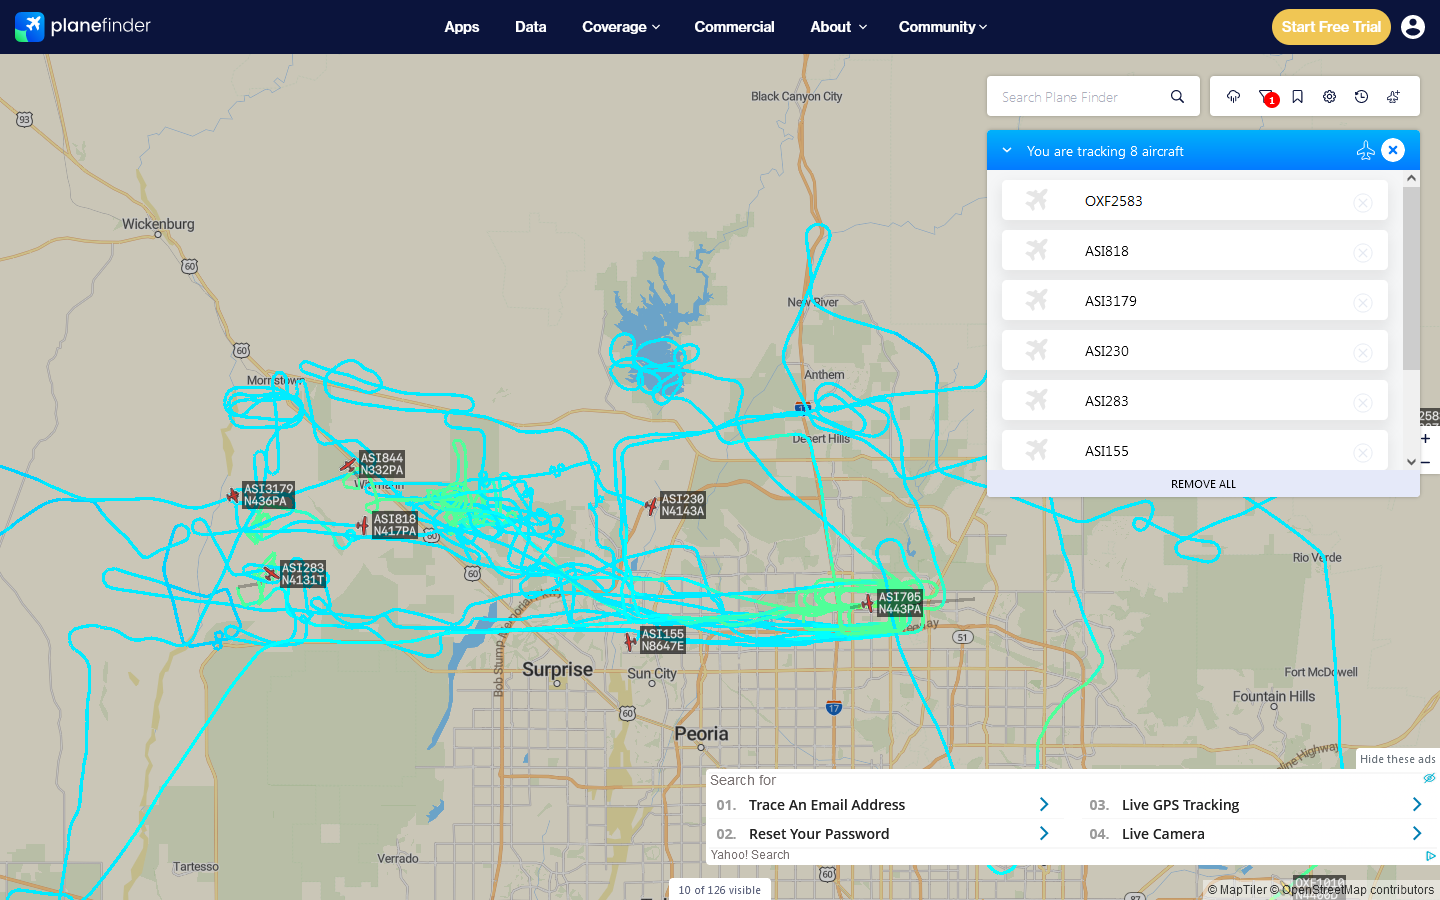Click the add aircraft plane-plus icon
This screenshot has width=1440, height=900.
click(1393, 97)
